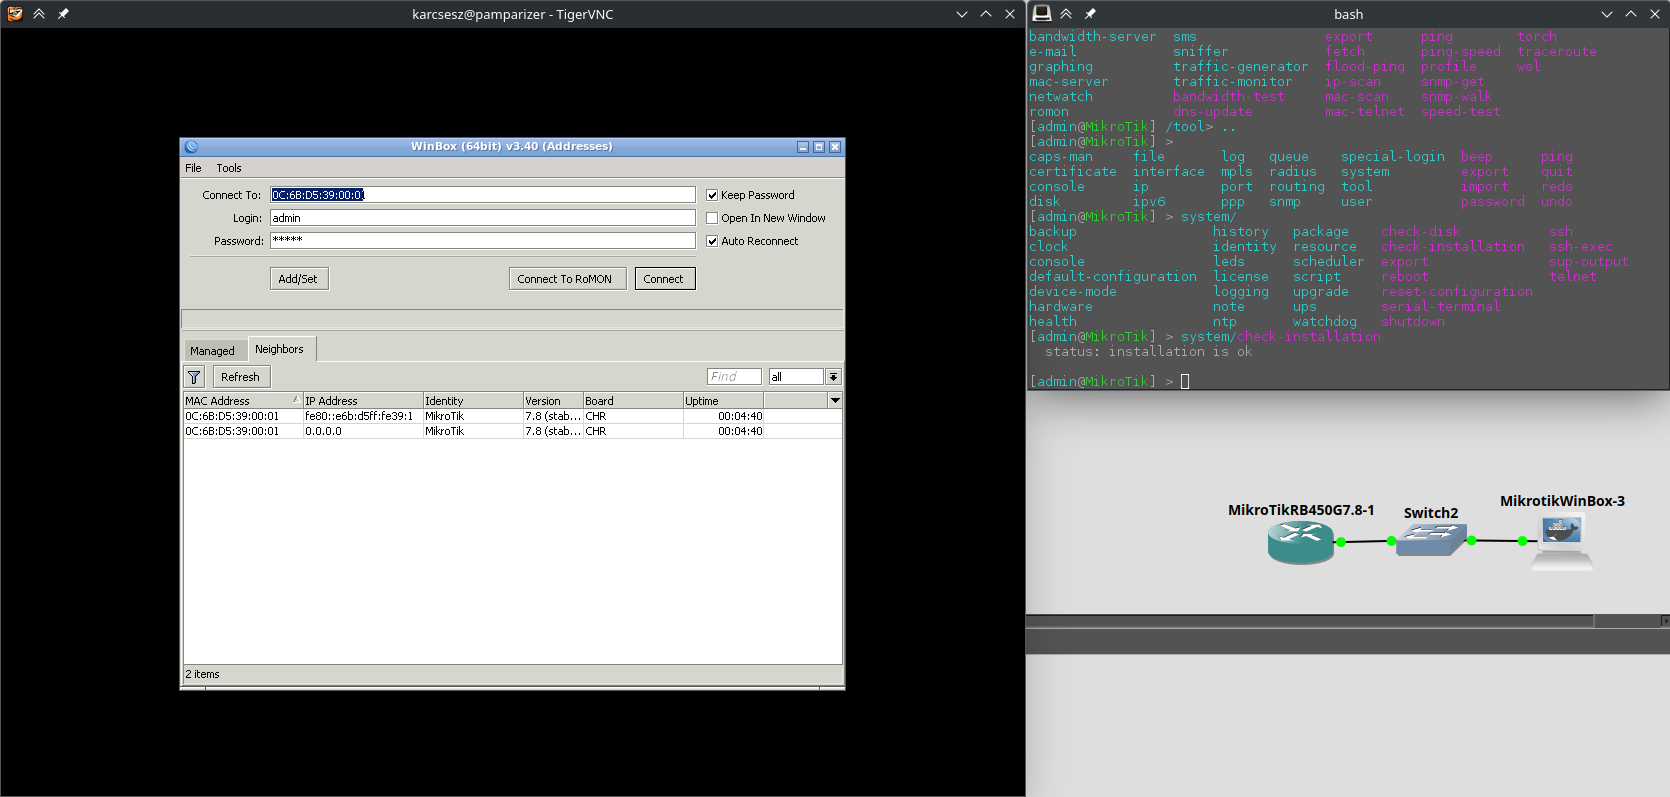This screenshot has height=797, width=1670.
Task: Click 'bandwidth-server' in terminal output
Action: point(1092,36)
